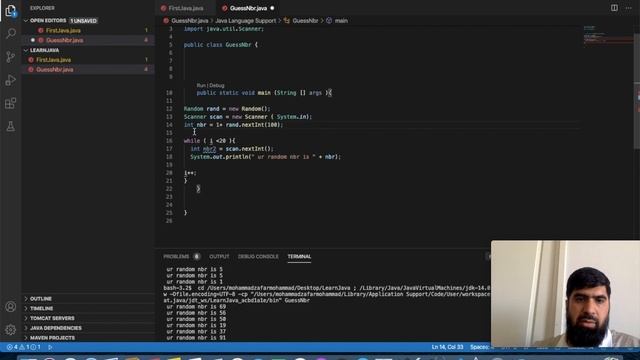Screen dimensions: 640x360
Task: Click Debug code lens above main
Action: coord(217,86)
